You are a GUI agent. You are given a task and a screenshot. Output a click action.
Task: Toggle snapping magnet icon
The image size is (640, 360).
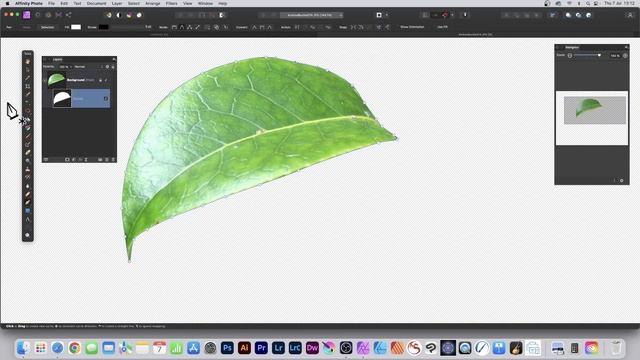pos(445,15)
